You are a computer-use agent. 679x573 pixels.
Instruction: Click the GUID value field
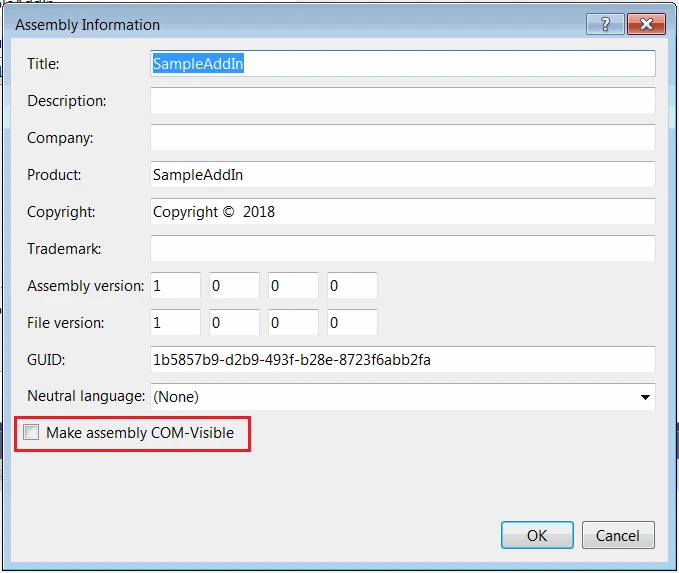point(403,360)
